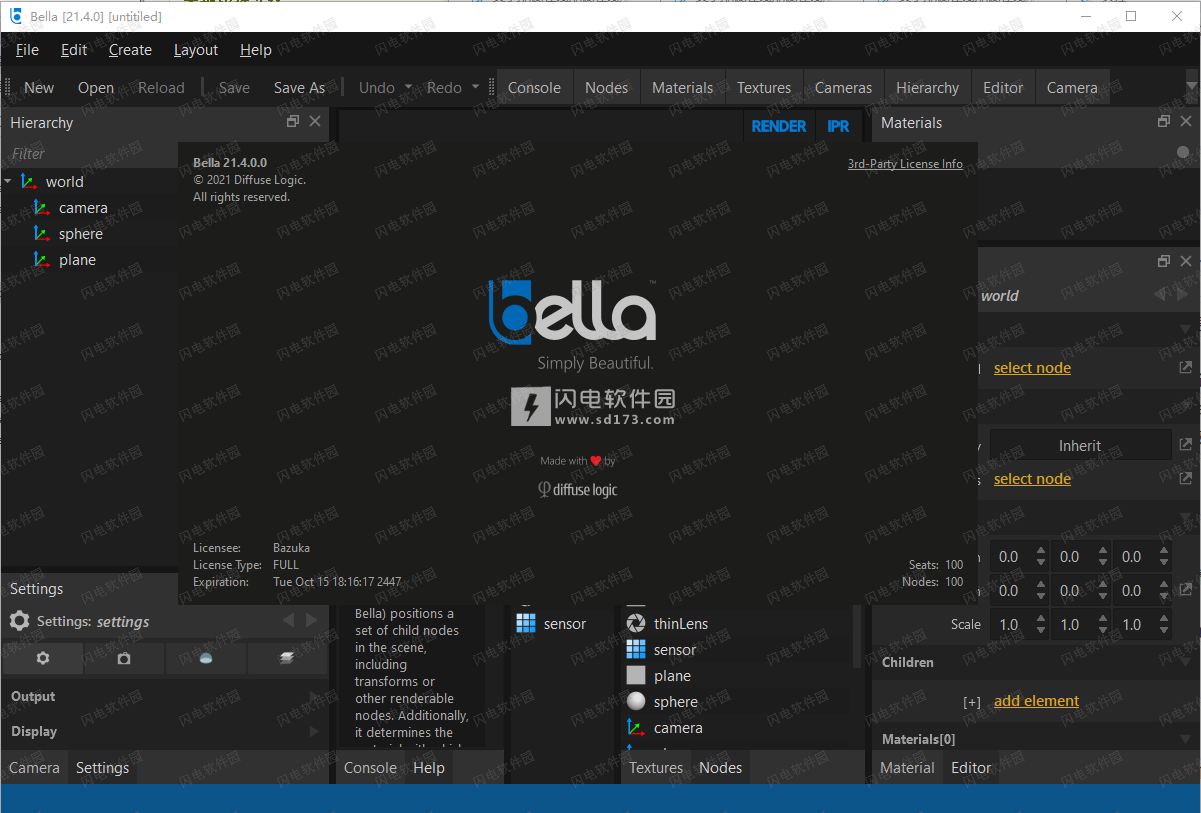Expand the Display section in Settings
The height and width of the screenshot is (813, 1201).
pos(313,732)
